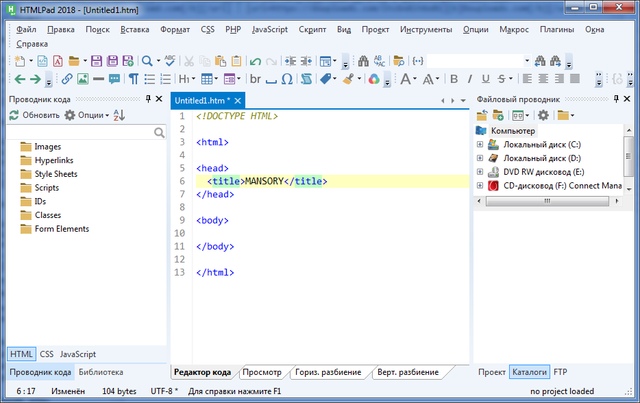640x403 pixels.
Task: Open the Опции dropdown in code explorer
Action: point(87,116)
